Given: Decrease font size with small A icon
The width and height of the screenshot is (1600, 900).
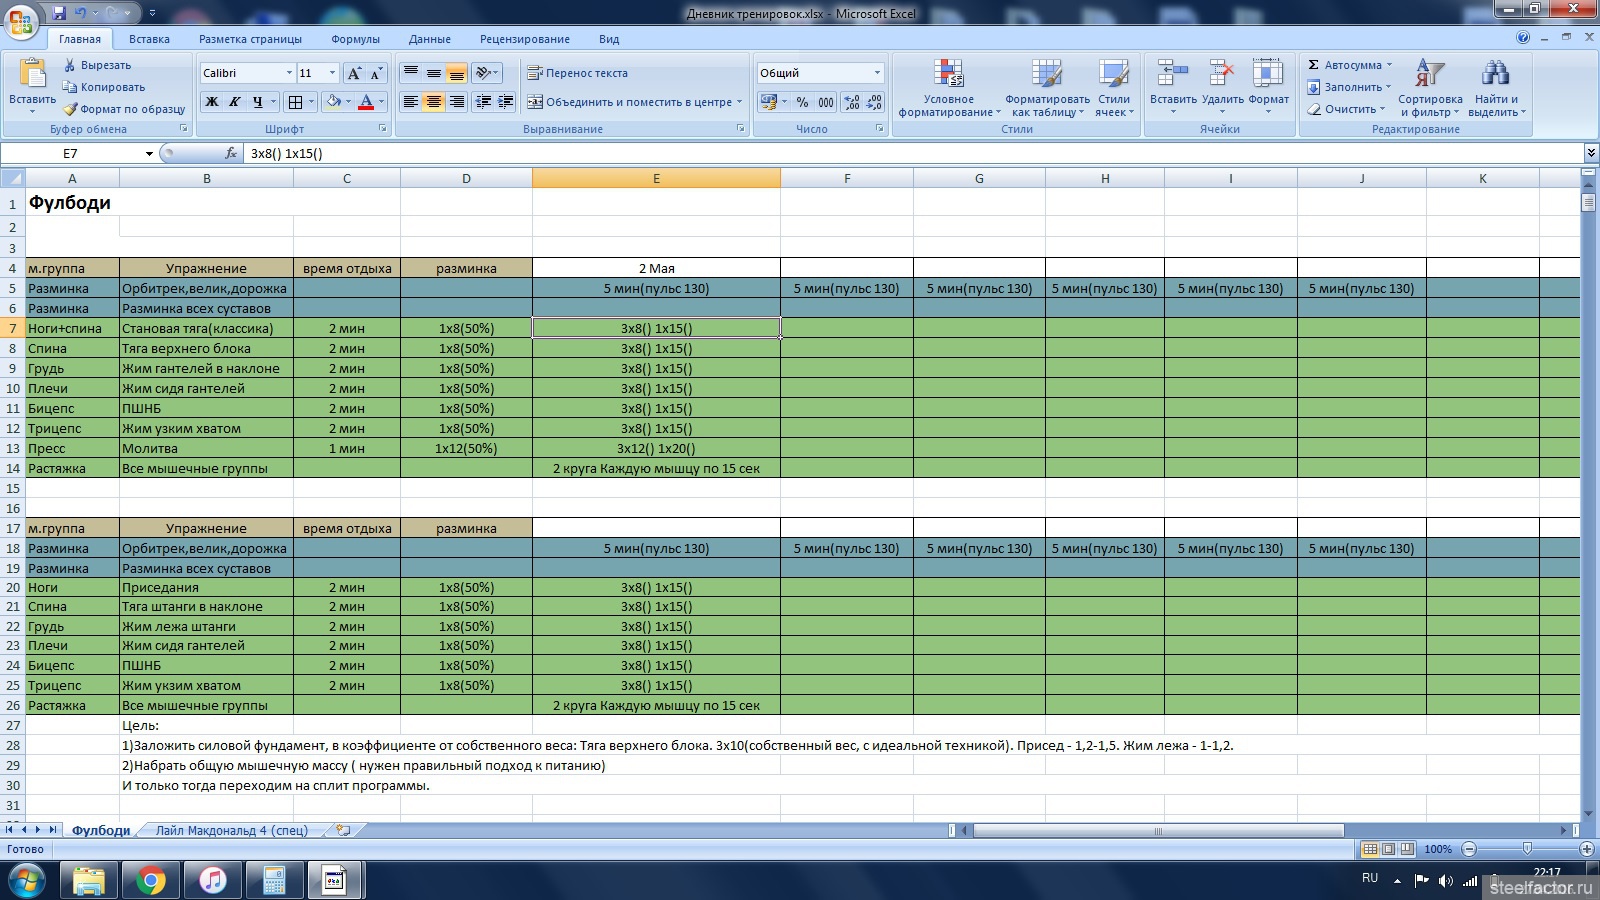Looking at the screenshot, I should [376, 73].
